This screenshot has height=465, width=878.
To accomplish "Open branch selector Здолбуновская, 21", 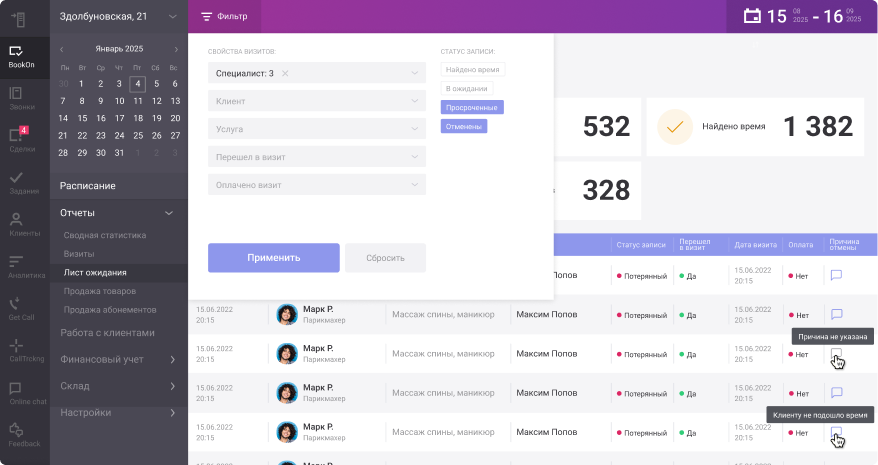I will click(x=118, y=16).
